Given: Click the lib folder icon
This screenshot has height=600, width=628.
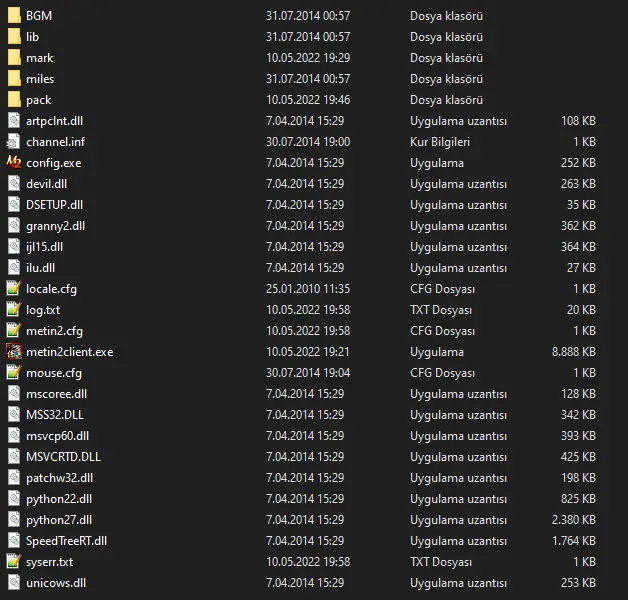Looking at the screenshot, I should point(14,37).
